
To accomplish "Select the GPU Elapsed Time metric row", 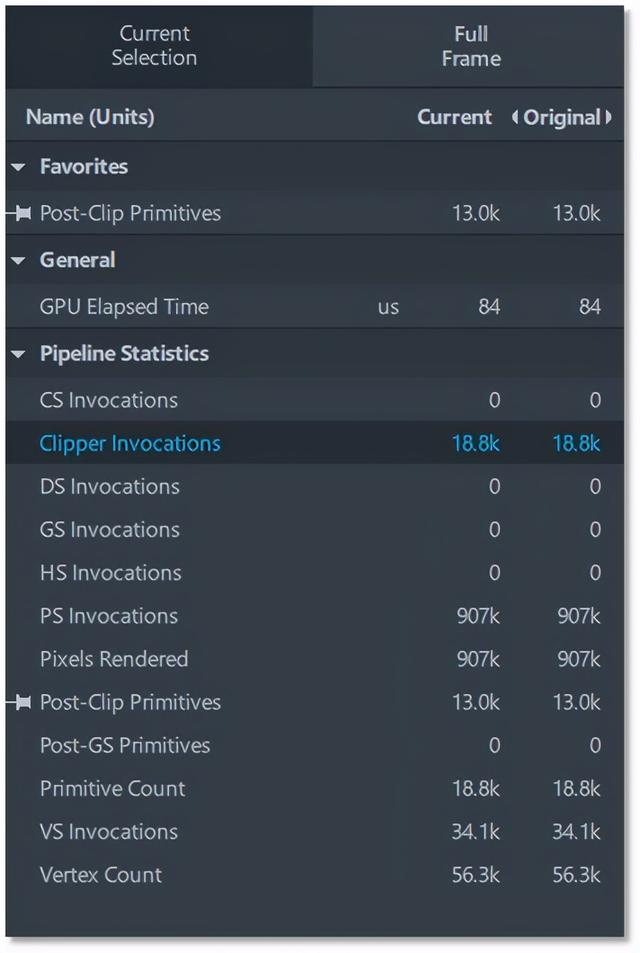I will [124, 307].
